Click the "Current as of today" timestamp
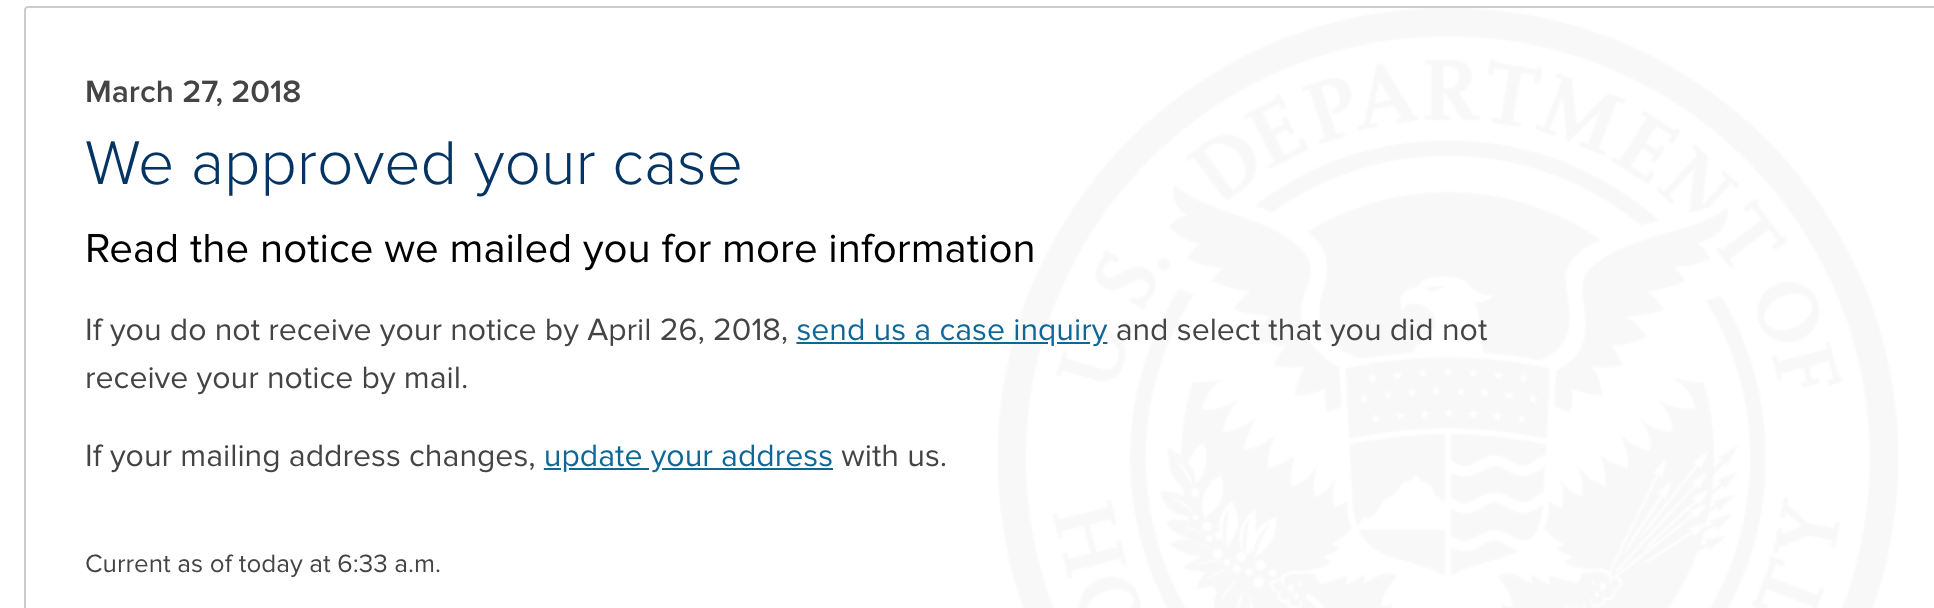Viewport: 1934px width, 608px height. [263, 564]
